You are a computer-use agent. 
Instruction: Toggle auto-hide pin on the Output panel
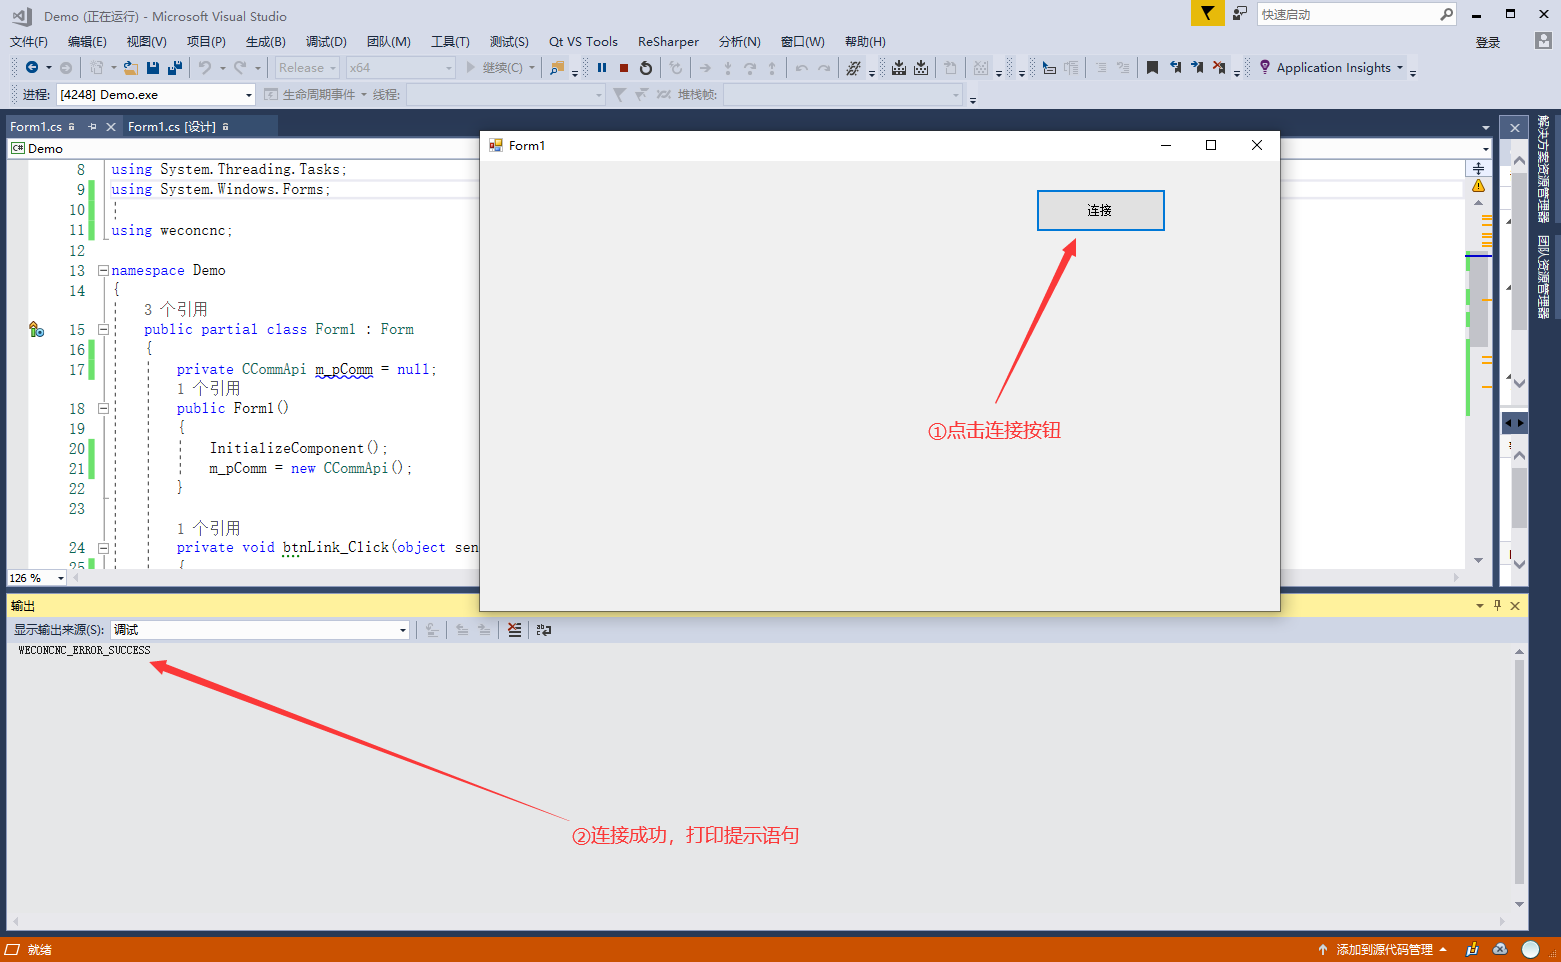pyautogui.click(x=1497, y=605)
